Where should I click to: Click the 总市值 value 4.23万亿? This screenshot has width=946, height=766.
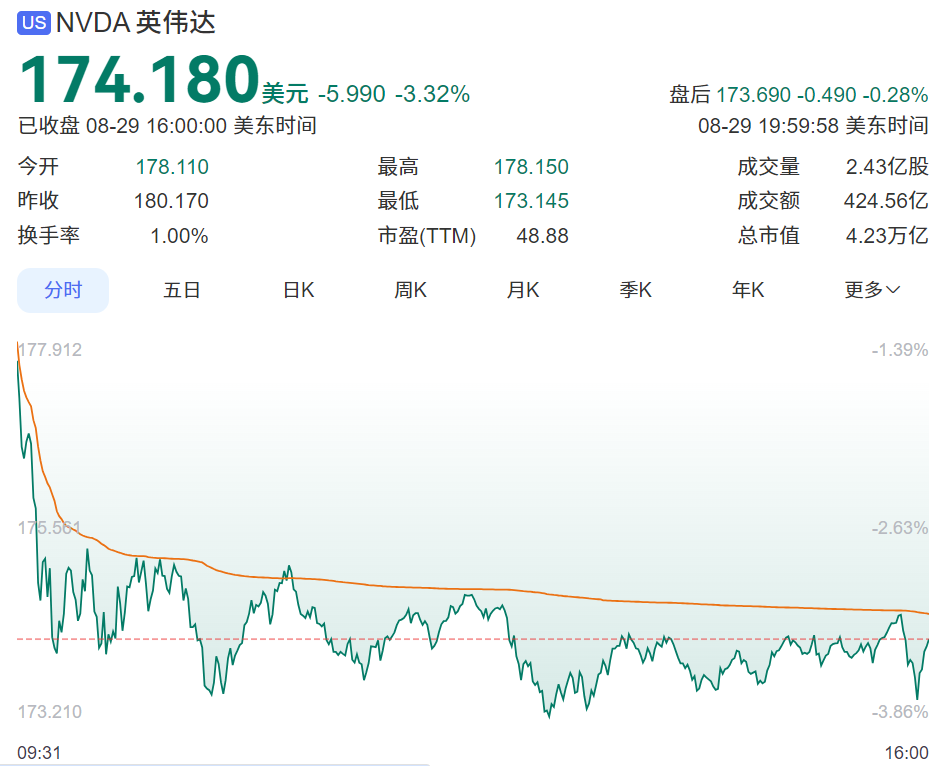887,236
